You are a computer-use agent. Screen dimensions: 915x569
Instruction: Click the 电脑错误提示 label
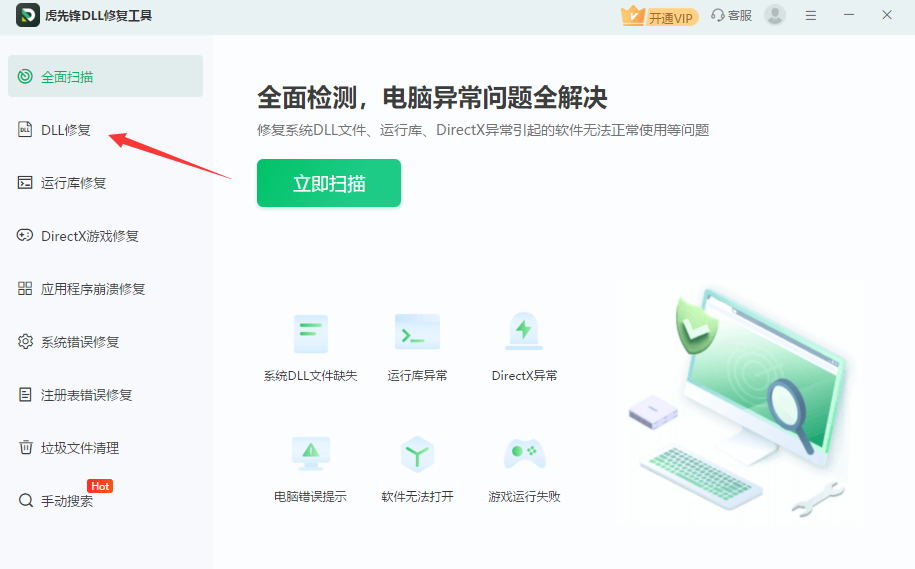310,497
